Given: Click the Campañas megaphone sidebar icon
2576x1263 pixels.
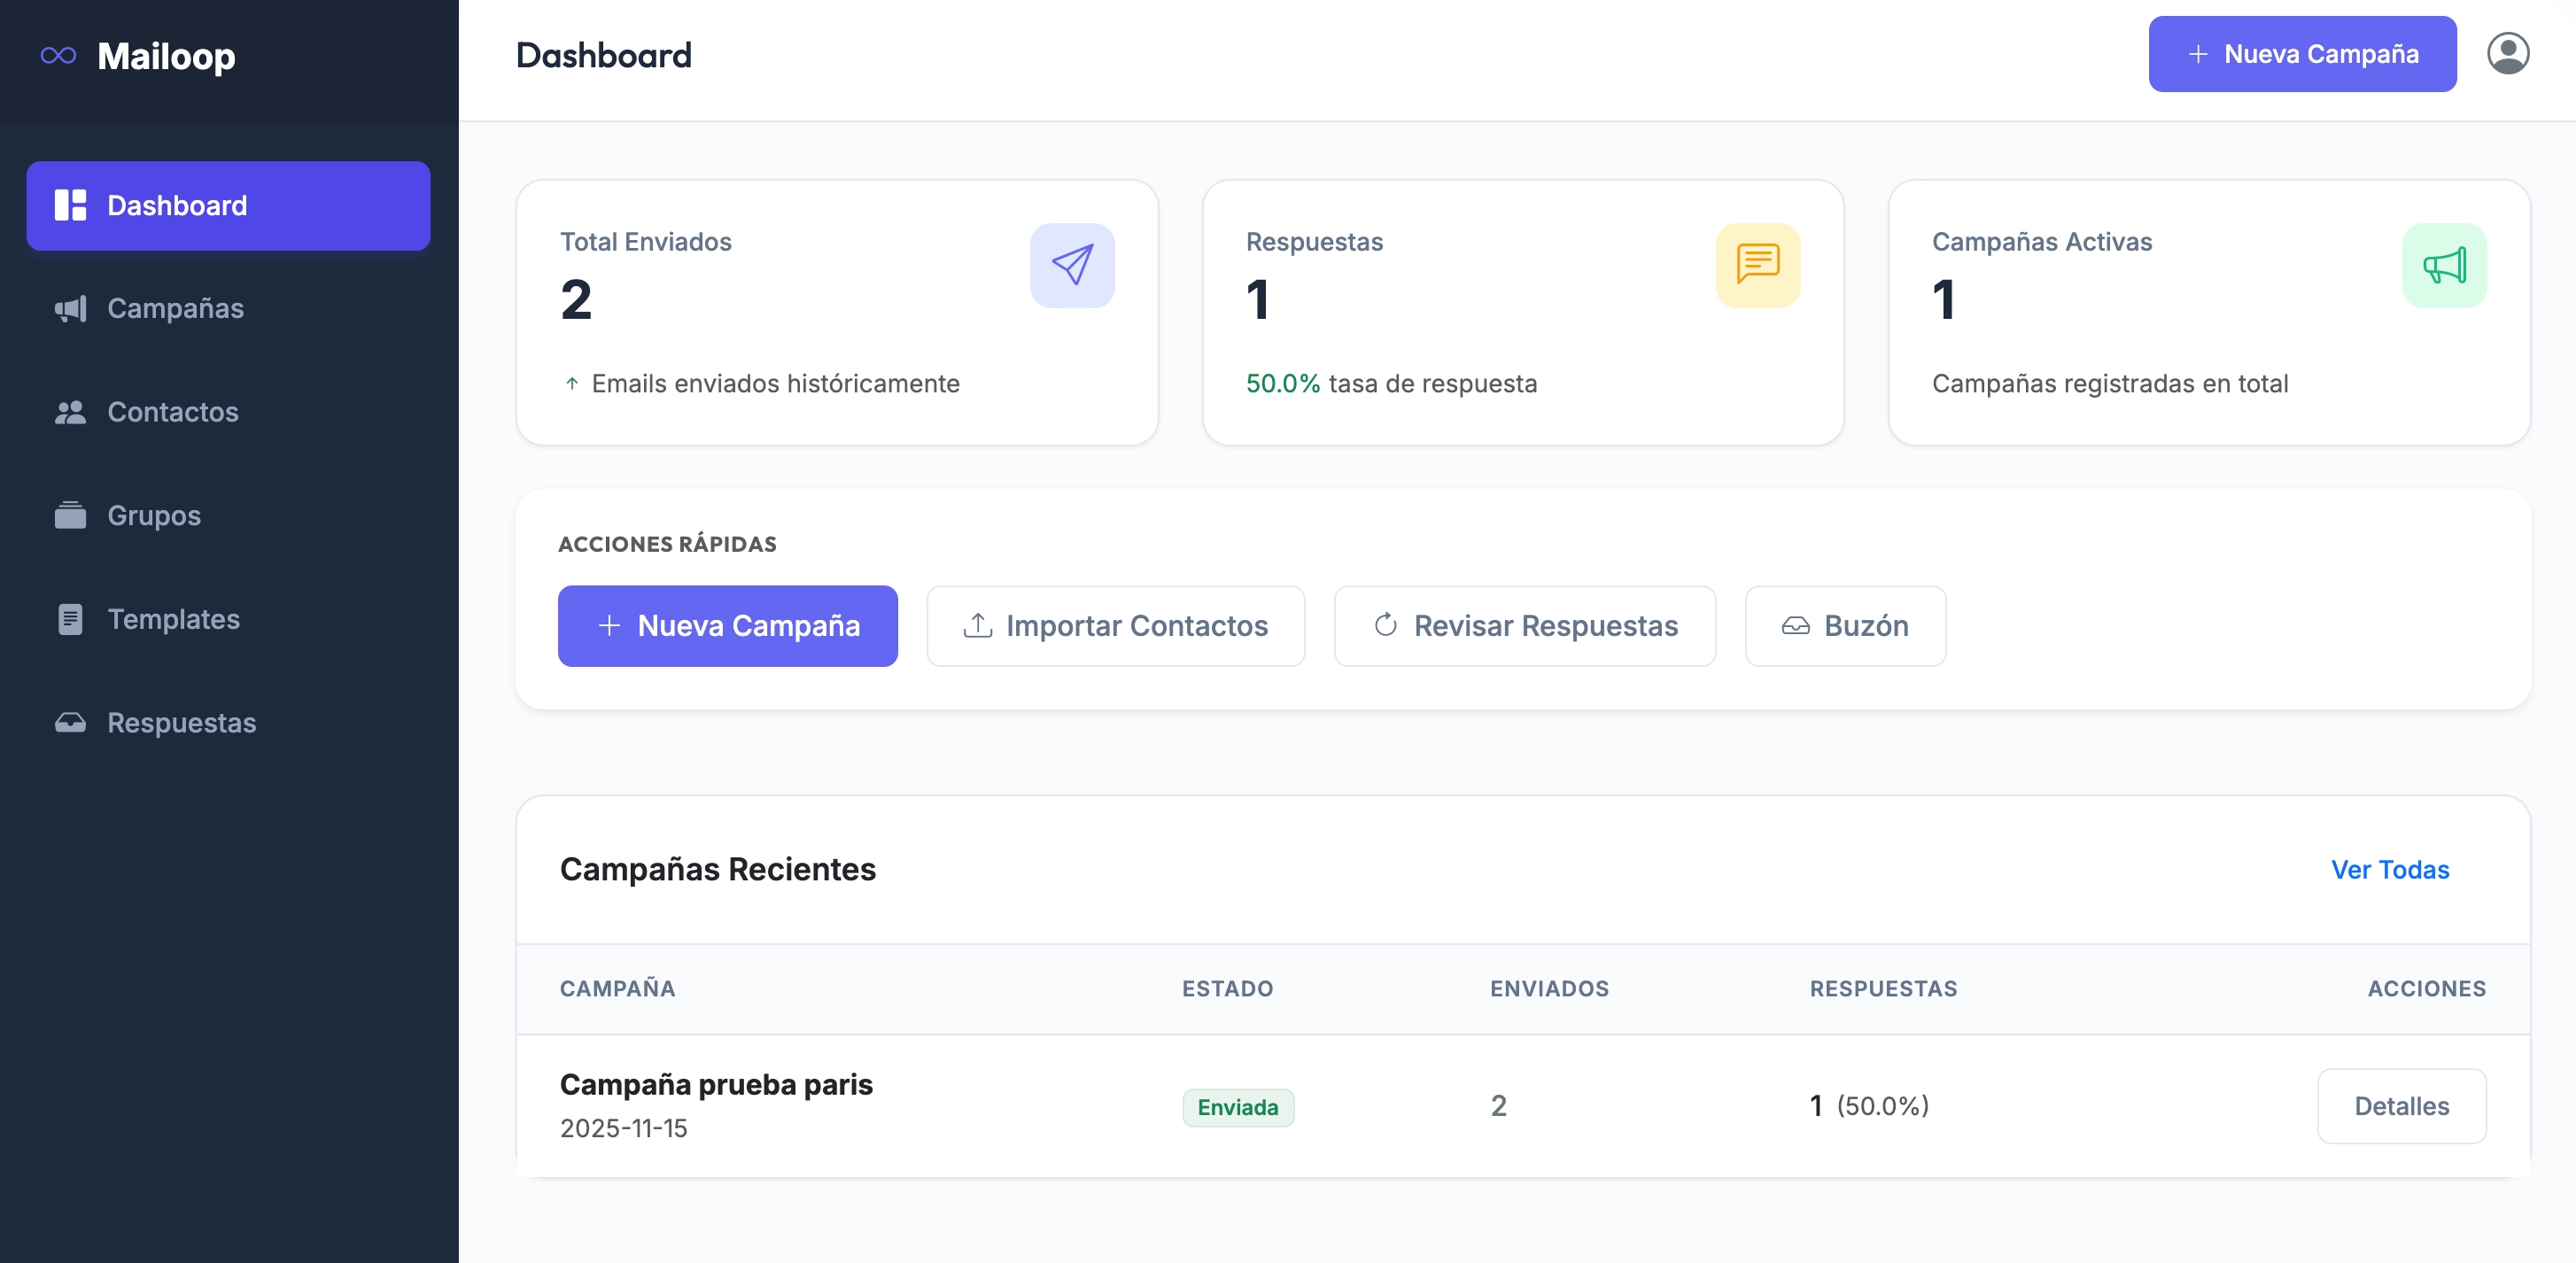Looking at the screenshot, I should (x=70, y=309).
